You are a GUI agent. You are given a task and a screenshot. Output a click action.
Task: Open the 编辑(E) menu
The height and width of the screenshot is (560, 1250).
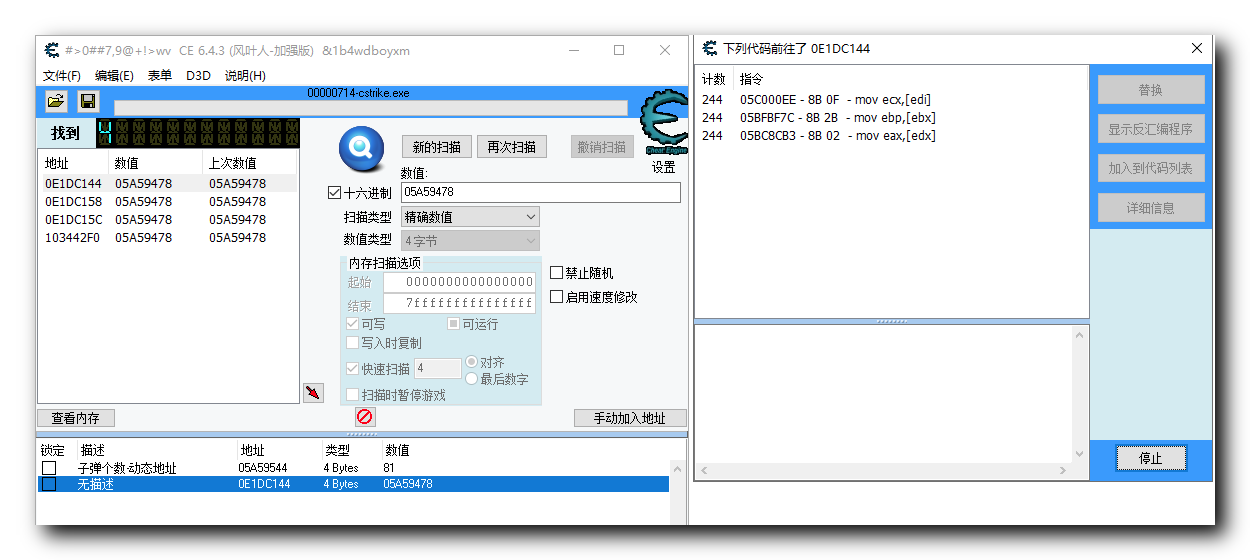click(x=114, y=75)
